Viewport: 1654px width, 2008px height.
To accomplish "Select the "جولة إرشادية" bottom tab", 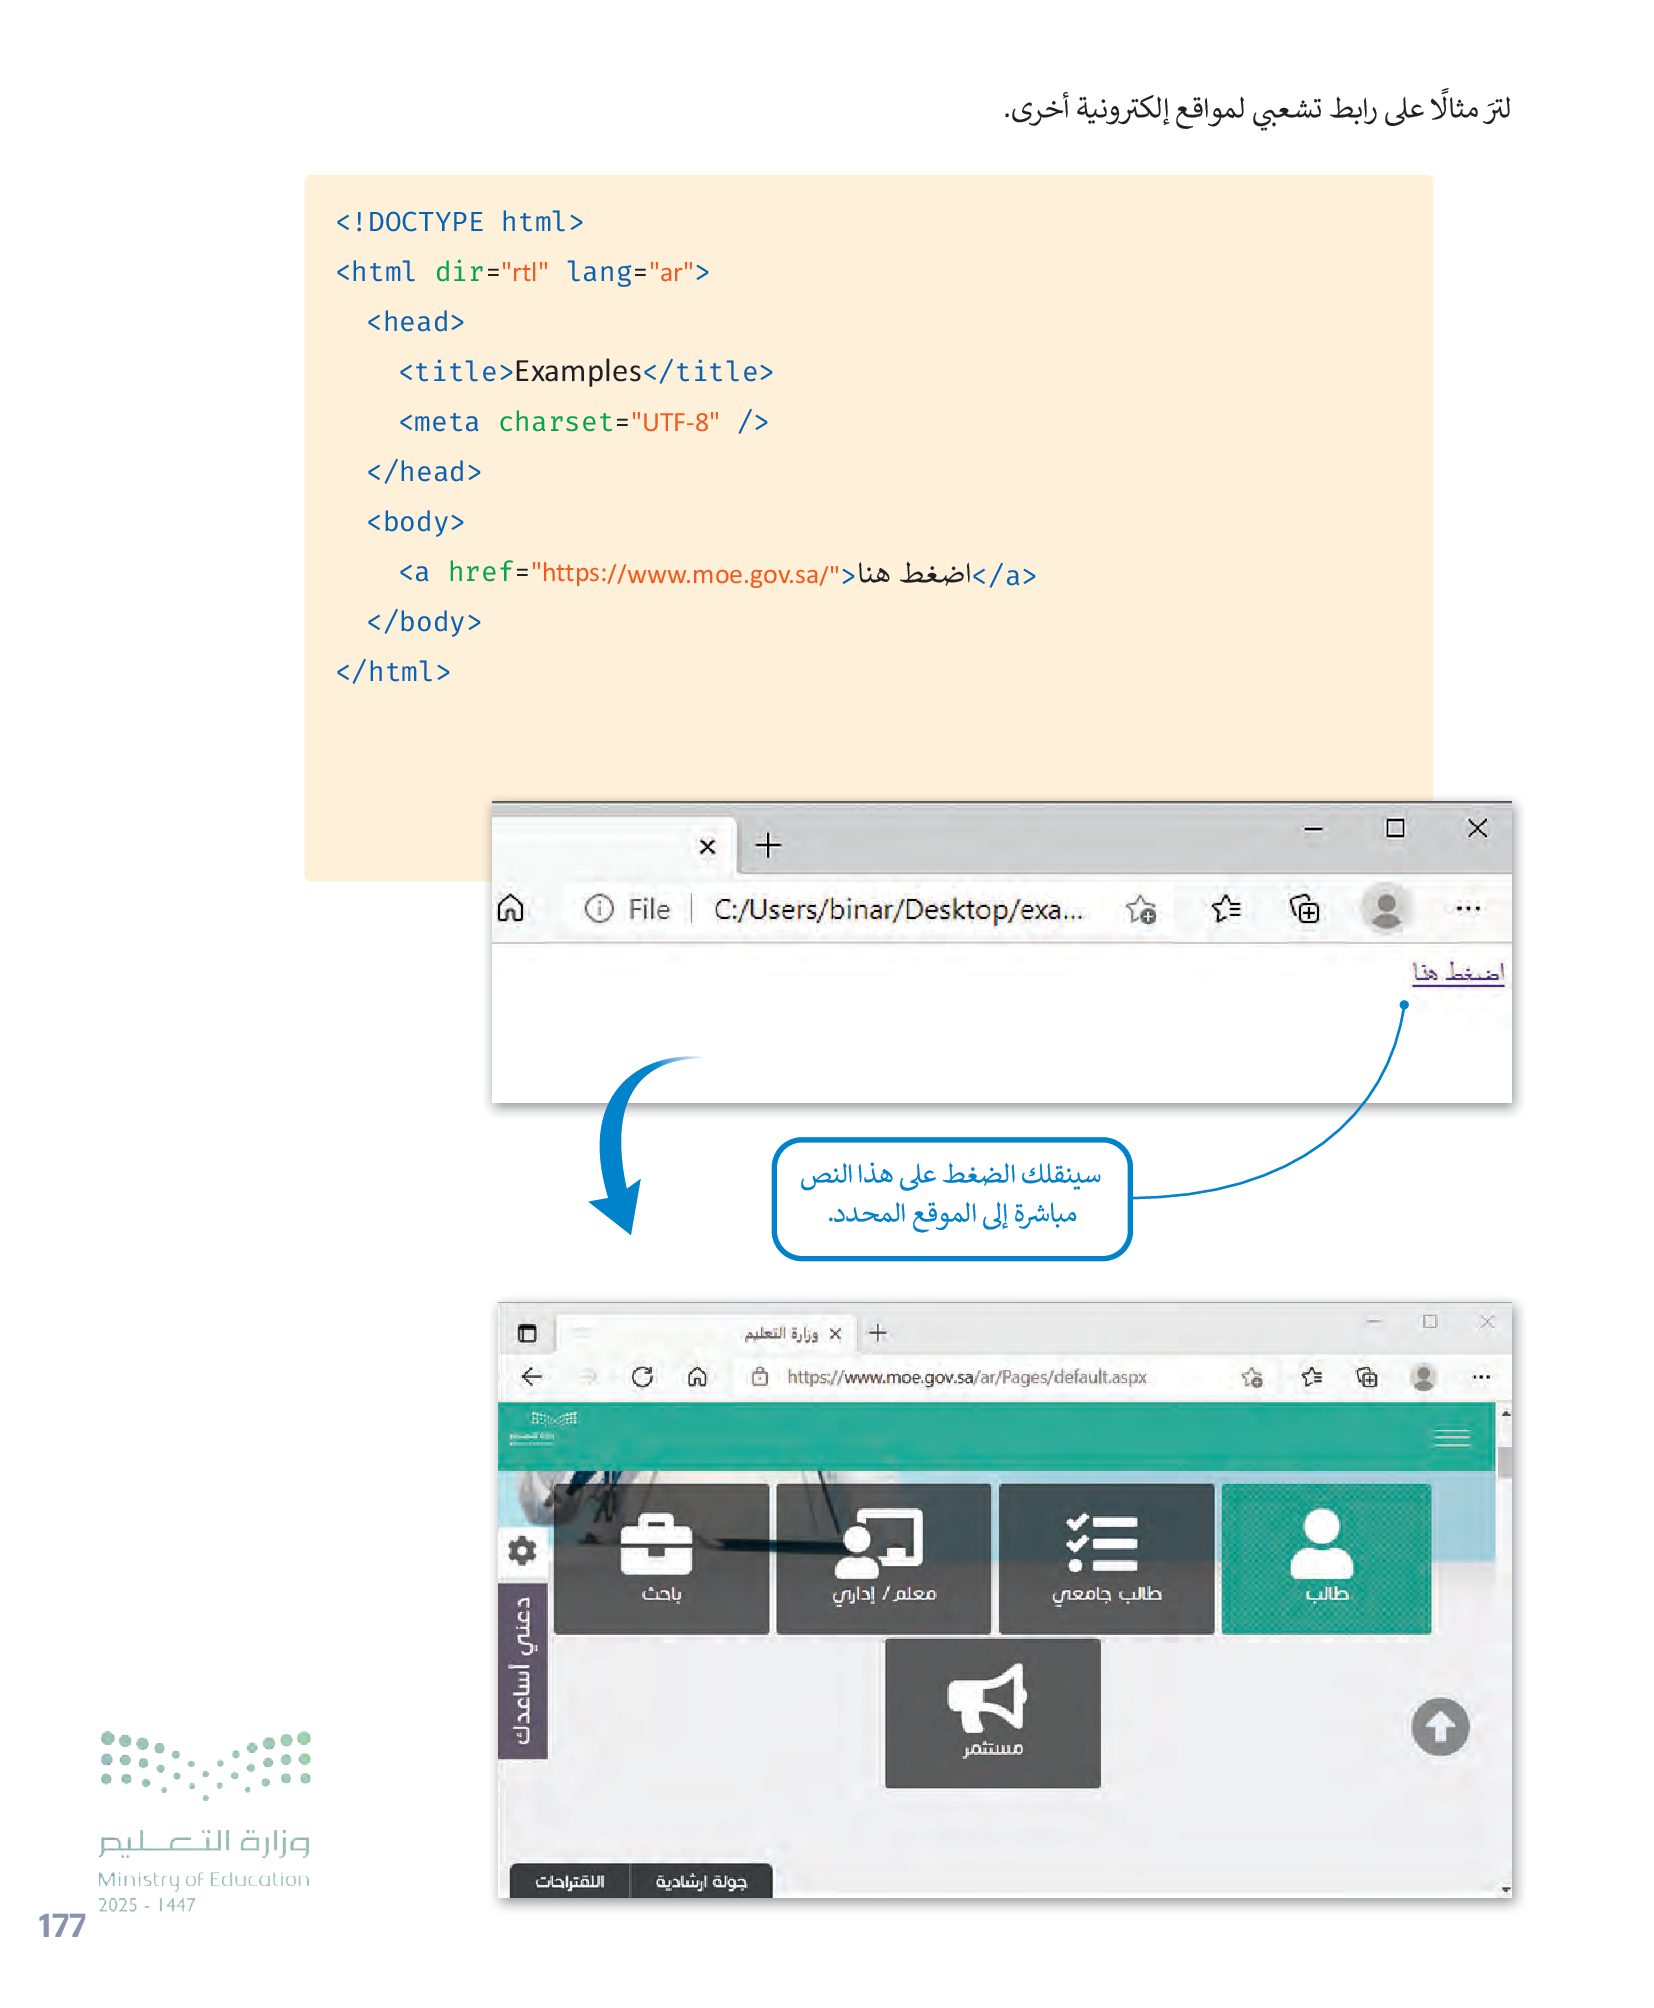I will (701, 1881).
